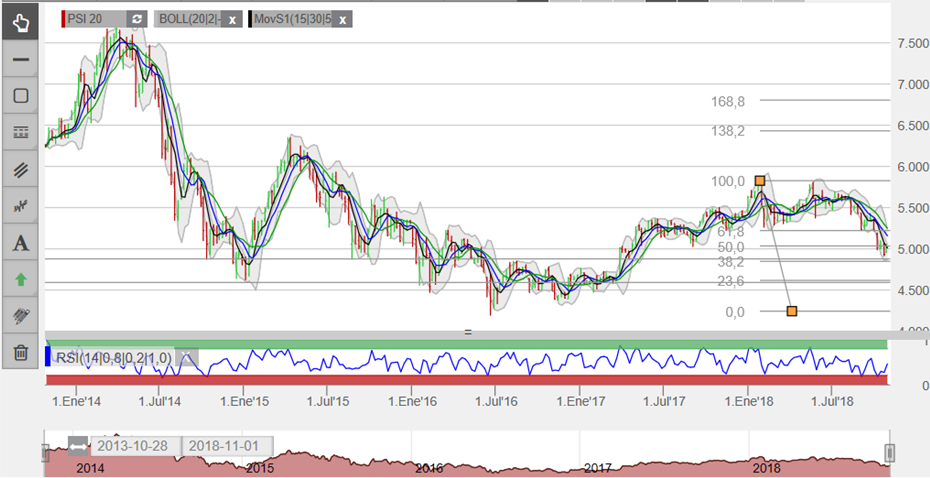Refresh the PSI 20 instrument

tap(137, 19)
